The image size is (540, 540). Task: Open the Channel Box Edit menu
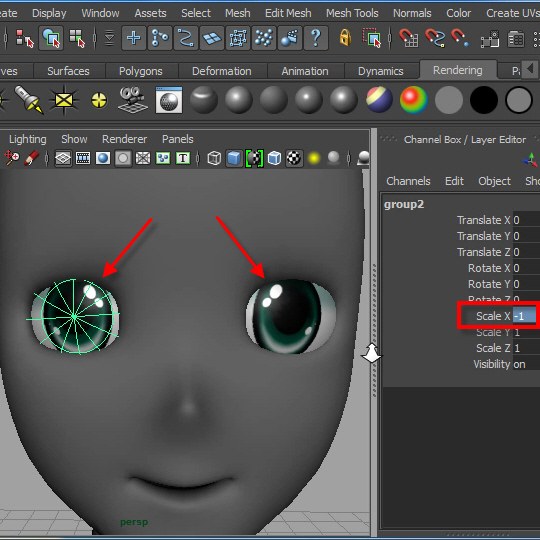(454, 181)
